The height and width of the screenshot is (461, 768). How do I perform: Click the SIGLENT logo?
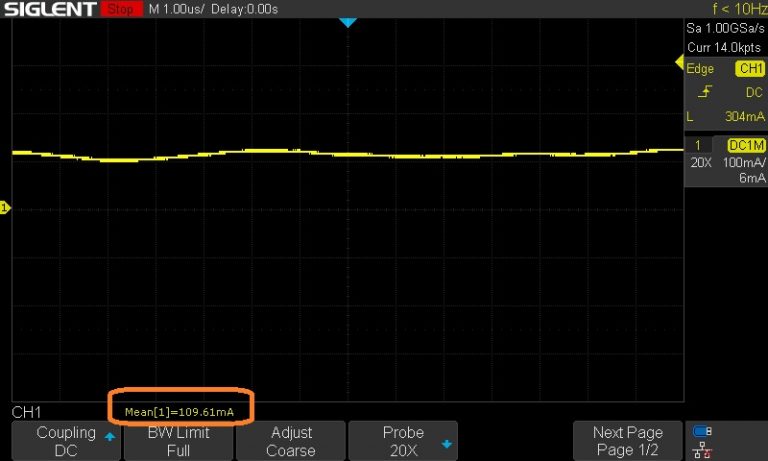coord(49,9)
